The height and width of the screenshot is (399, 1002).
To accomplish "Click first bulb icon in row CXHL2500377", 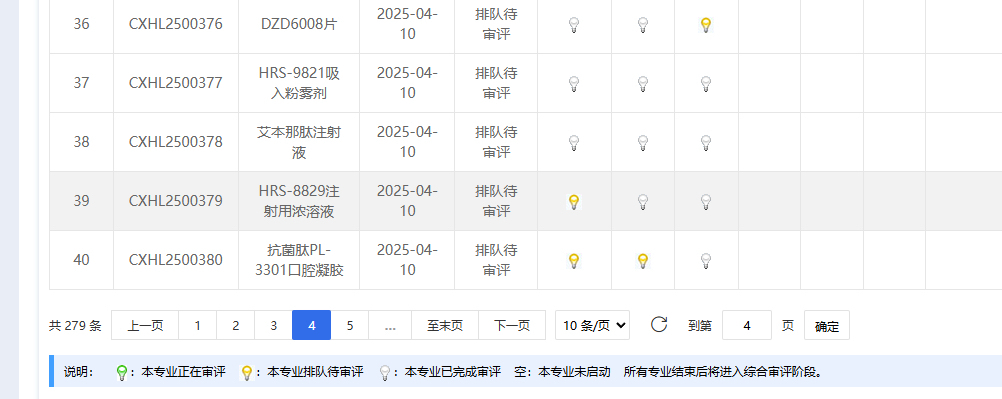I will pyautogui.click(x=574, y=84).
